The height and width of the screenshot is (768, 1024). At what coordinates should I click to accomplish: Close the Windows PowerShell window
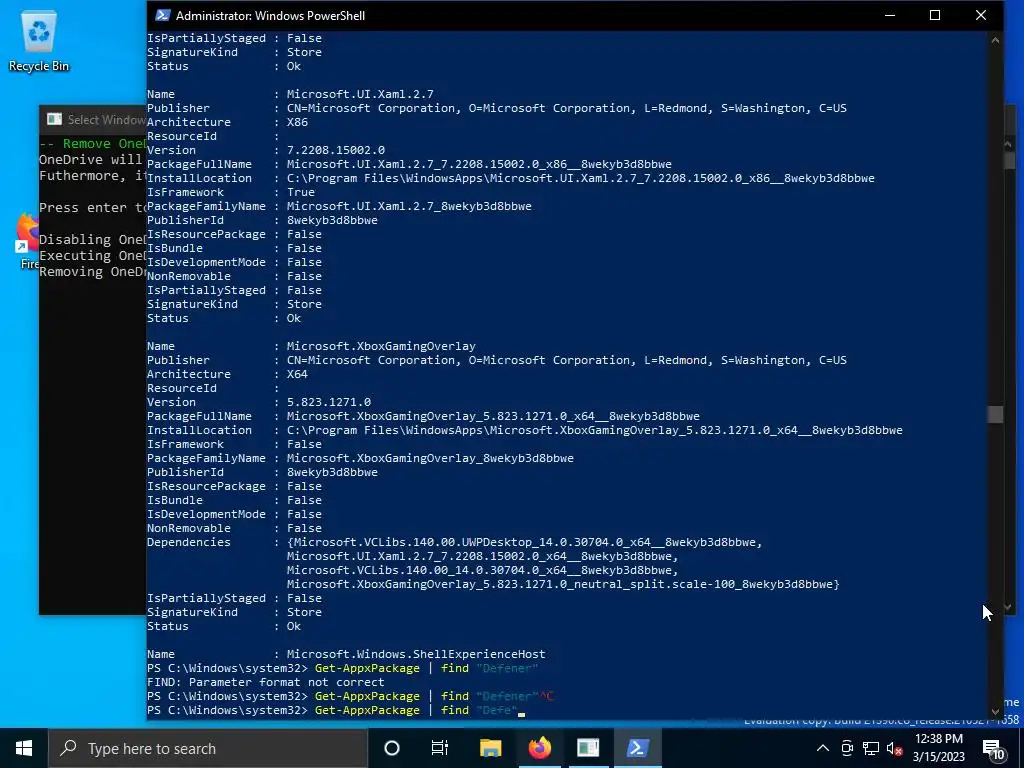(980, 15)
